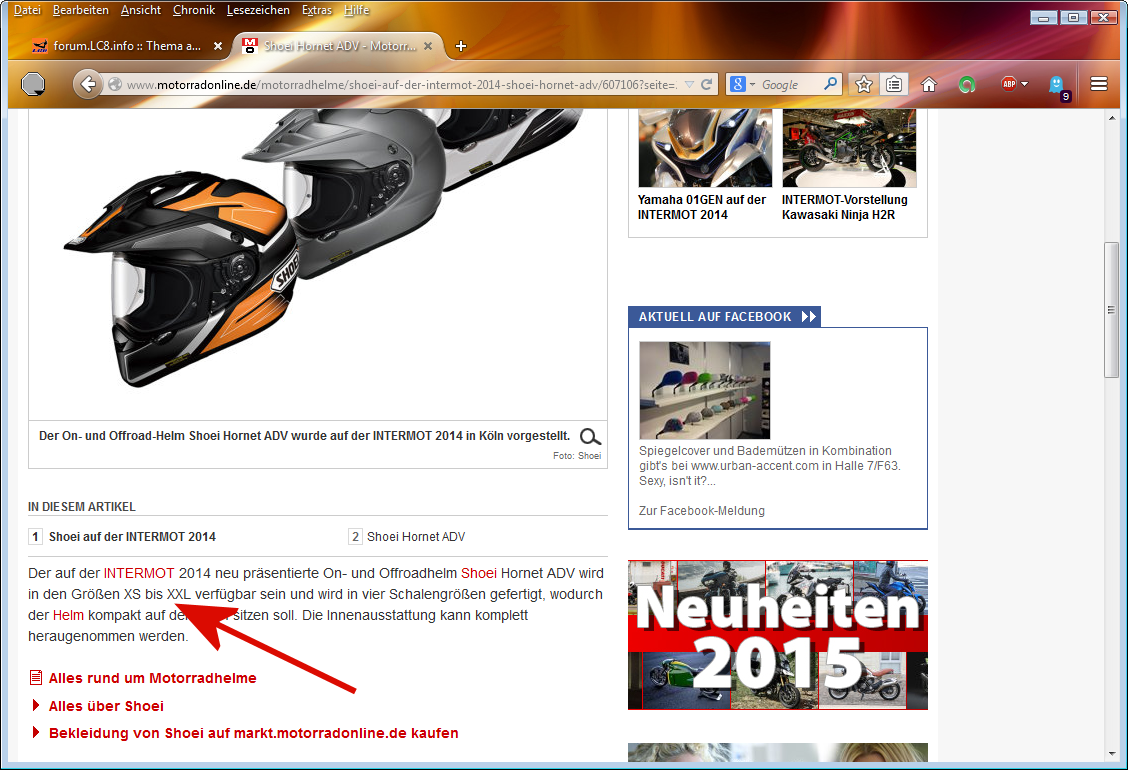Click the Adblock Plus ABP icon
1128x770 pixels.
pyautogui.click(x=1008, y=85)
